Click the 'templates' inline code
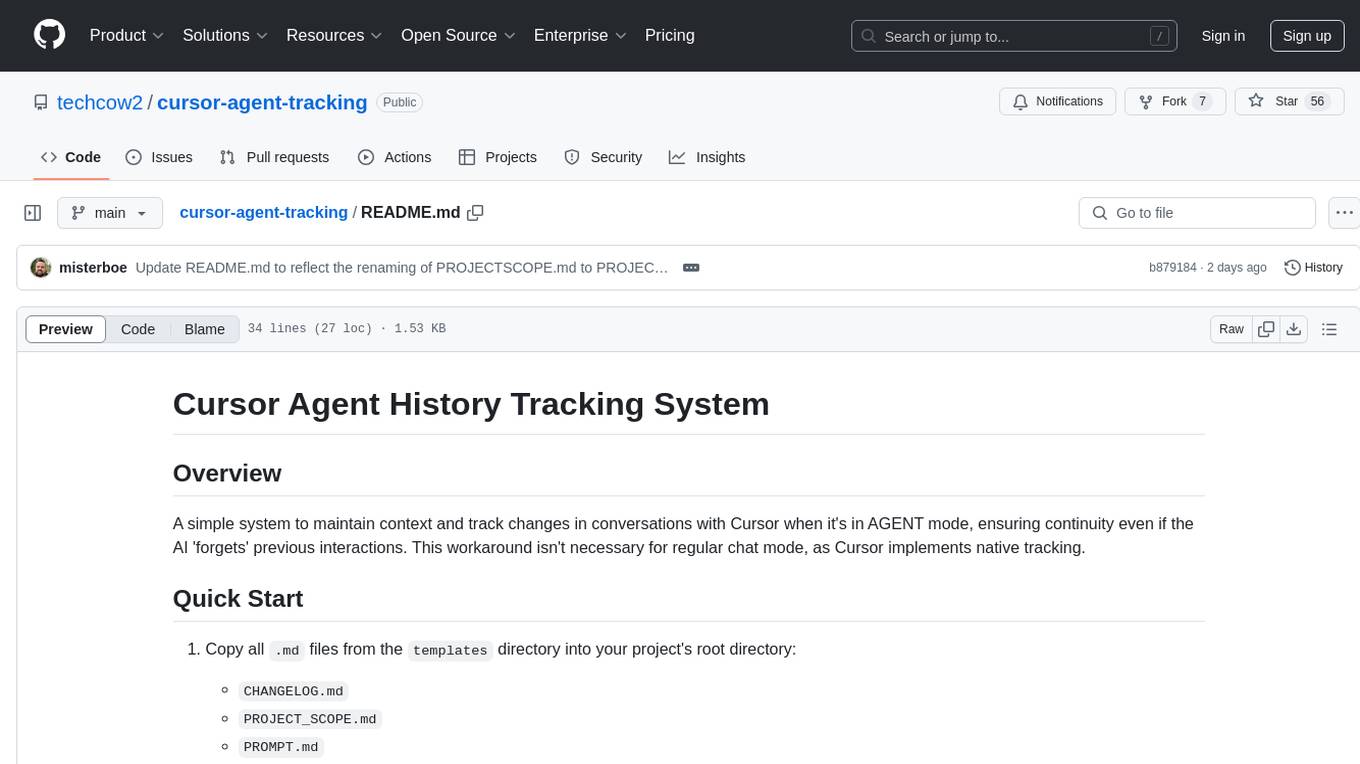Viewport: 1360px width, 764px height. click(x=450, y=650)
